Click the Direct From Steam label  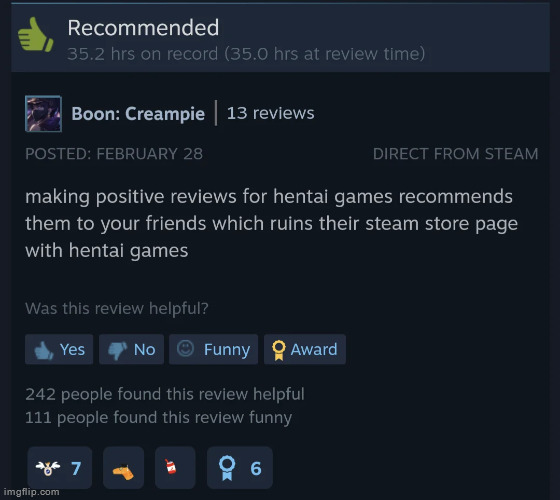pos(455,154)
